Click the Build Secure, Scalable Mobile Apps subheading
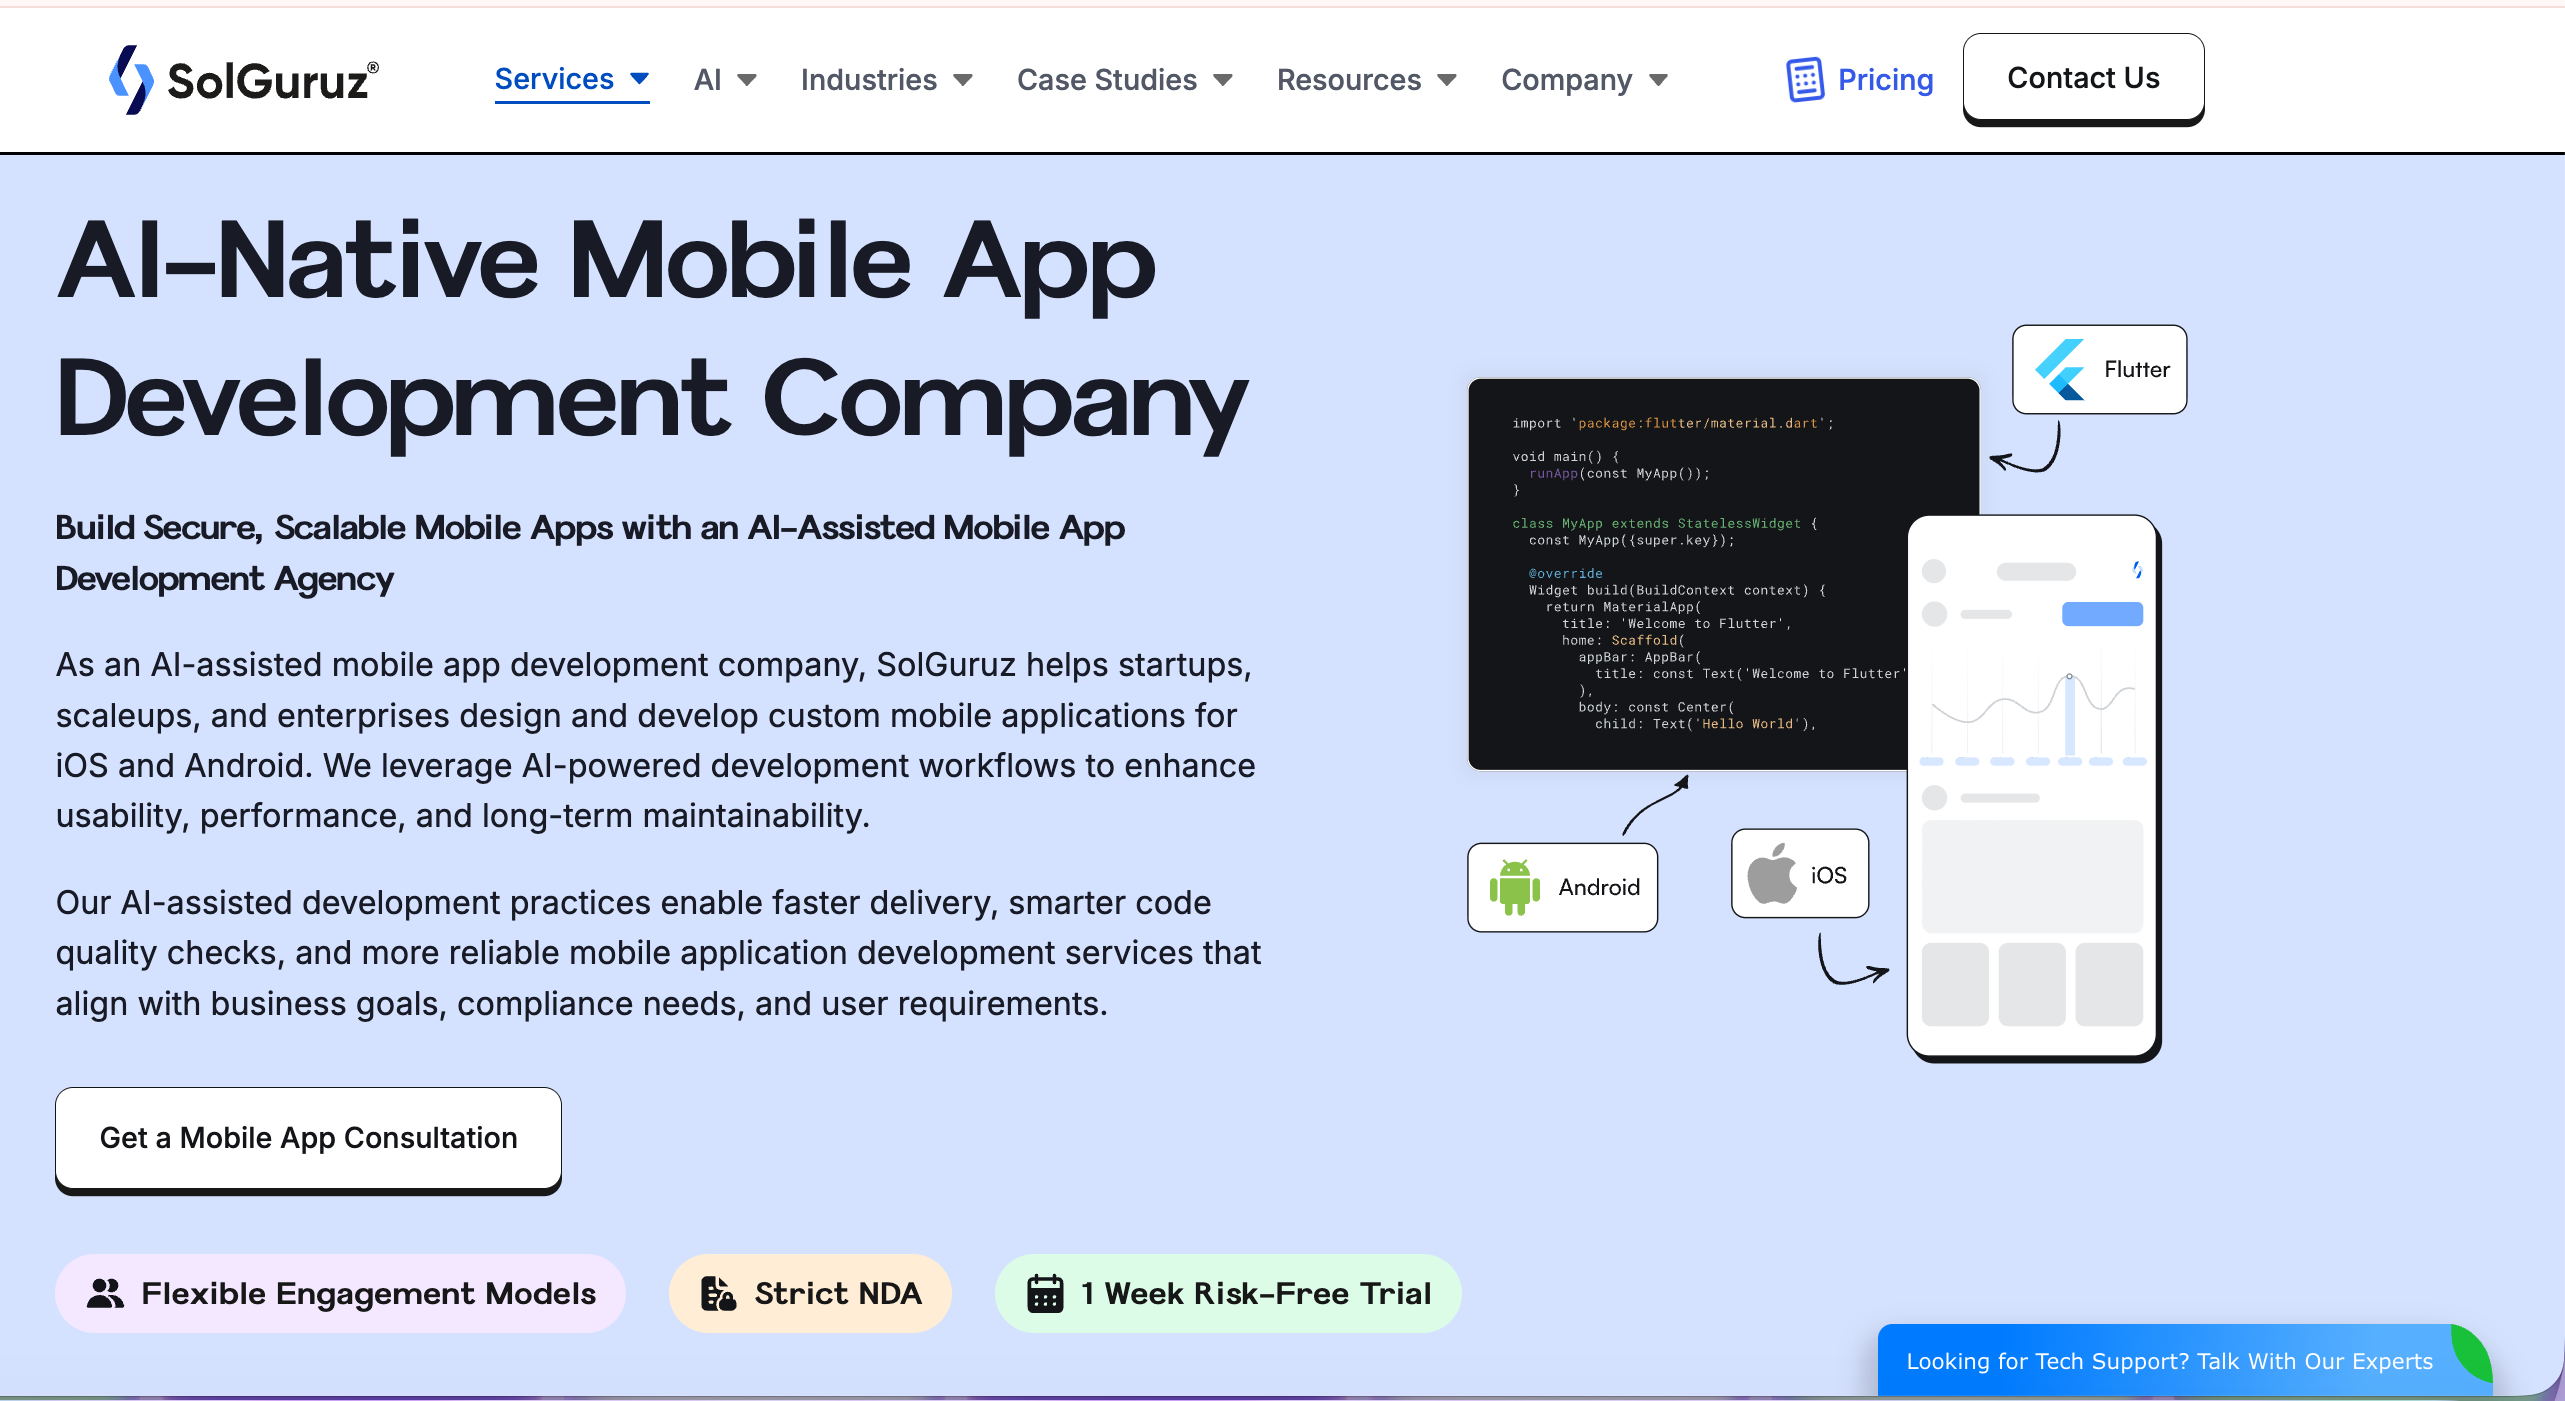 (x=590, y=553)
